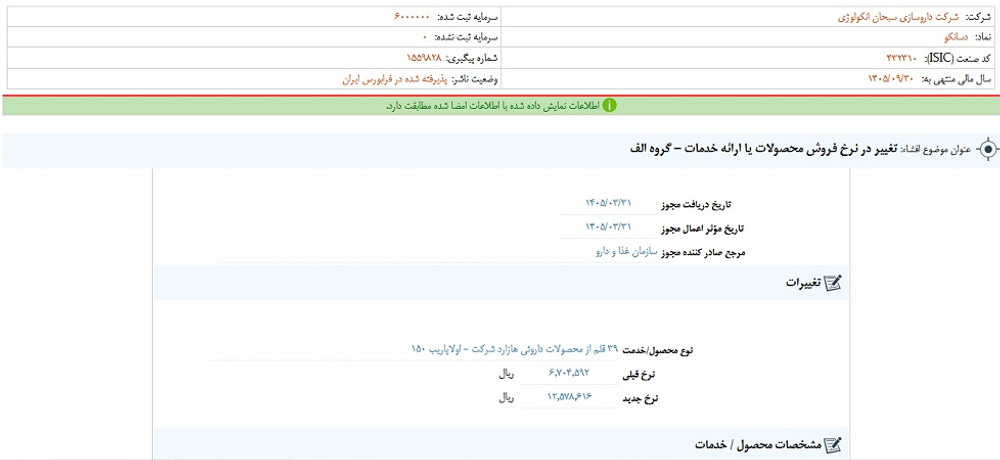Click publisher status پذیرفته شده در فرابورس ایران
The width and height of the screenshot is (1000, 460).
[395, 80]
